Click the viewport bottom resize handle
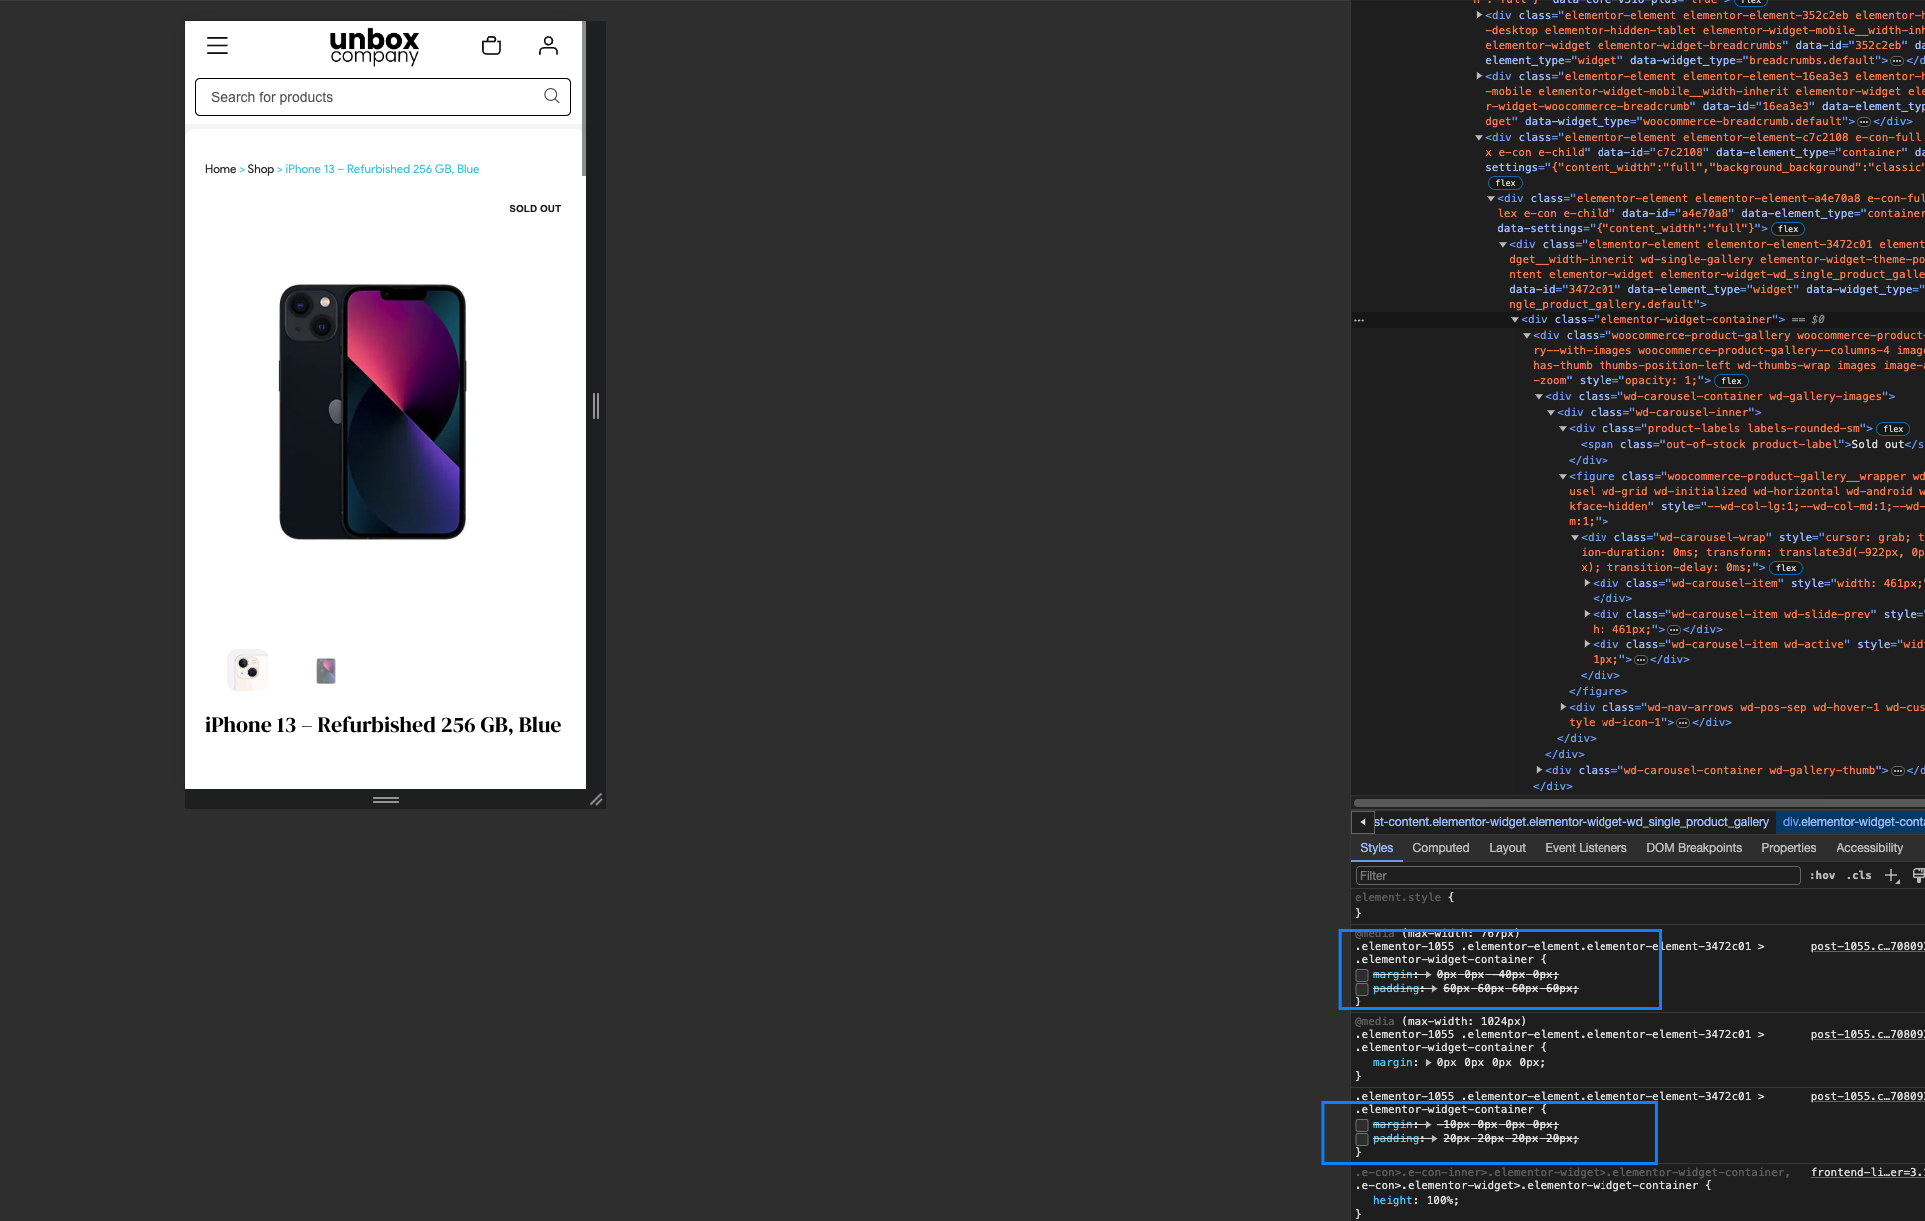Viewport: 1925px width, 1221px height. pos(386,799)
